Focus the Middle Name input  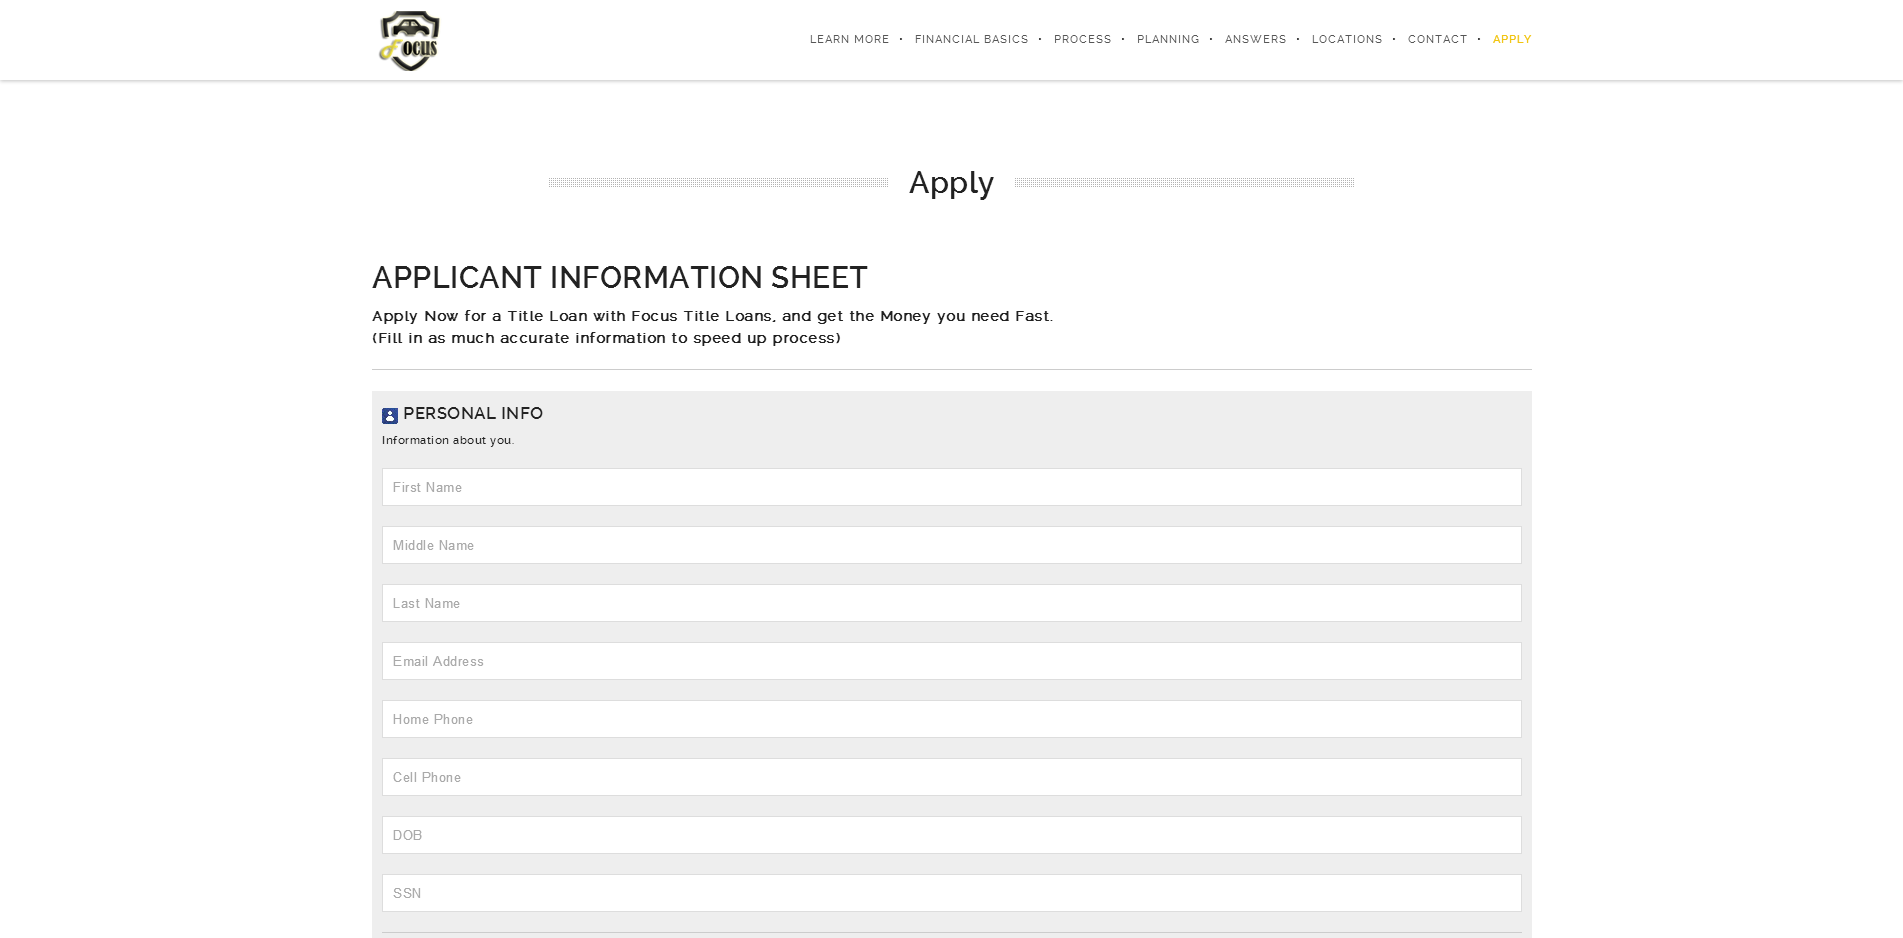pos(951,545)
